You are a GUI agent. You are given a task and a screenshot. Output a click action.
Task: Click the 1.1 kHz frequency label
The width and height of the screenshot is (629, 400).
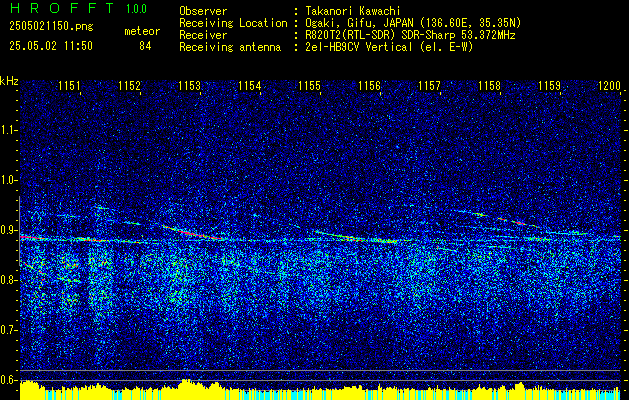7,130
